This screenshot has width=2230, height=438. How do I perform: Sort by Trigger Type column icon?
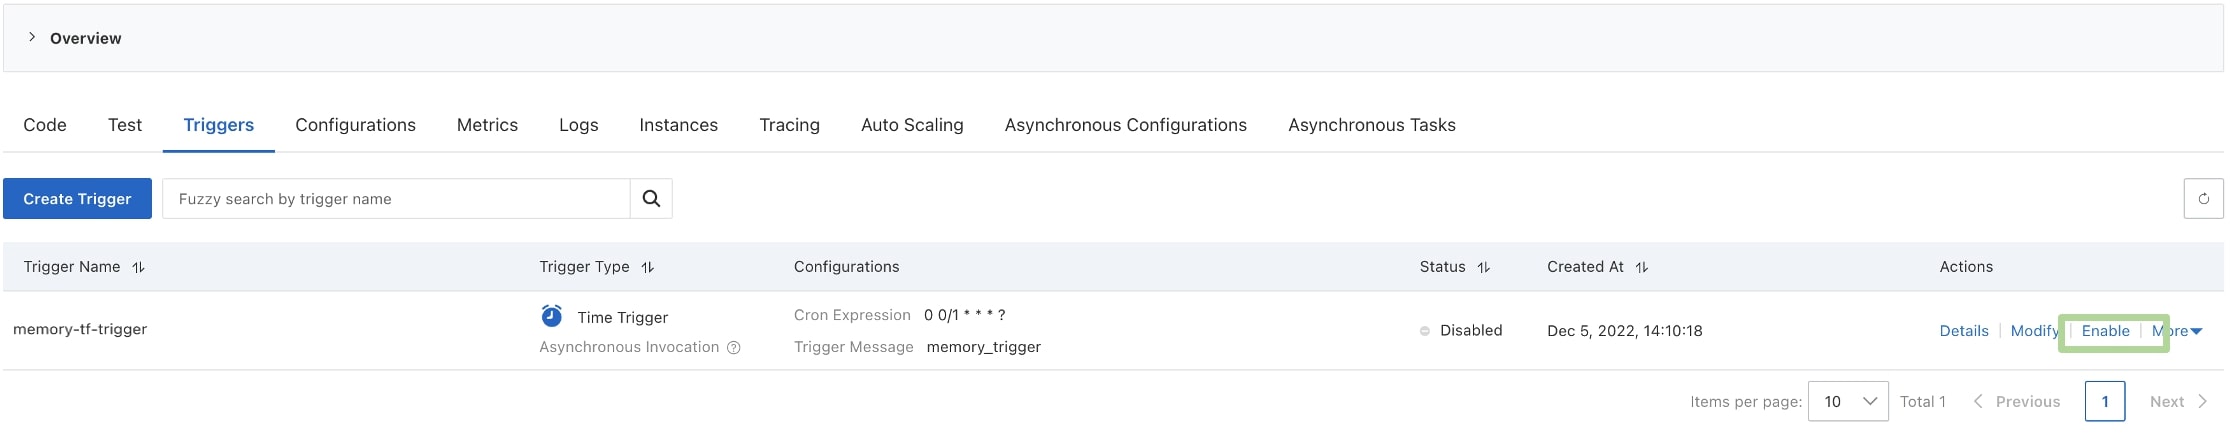[648, 267]
